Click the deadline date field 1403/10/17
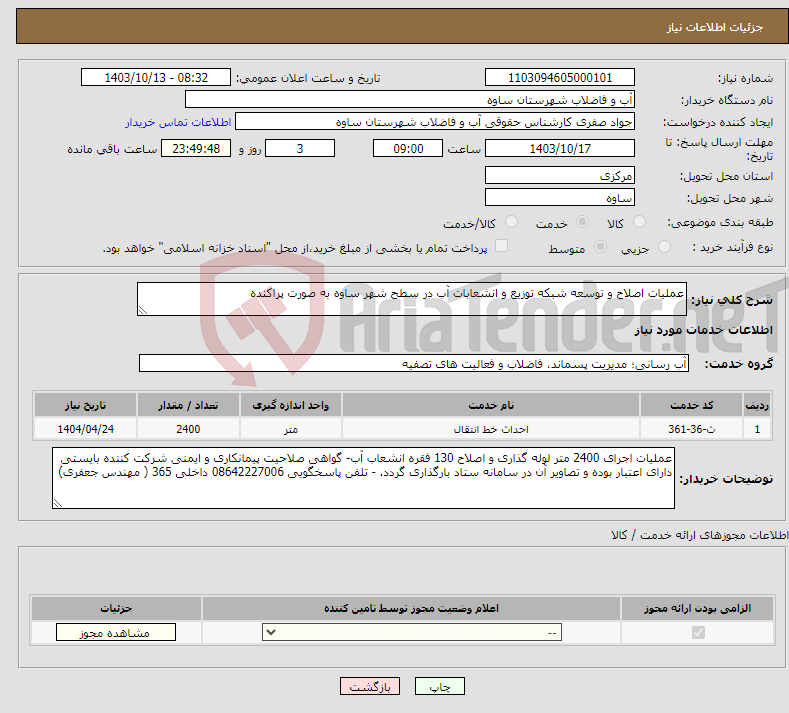This screenshot has height=713, width=789. click(x=560, y=148)
